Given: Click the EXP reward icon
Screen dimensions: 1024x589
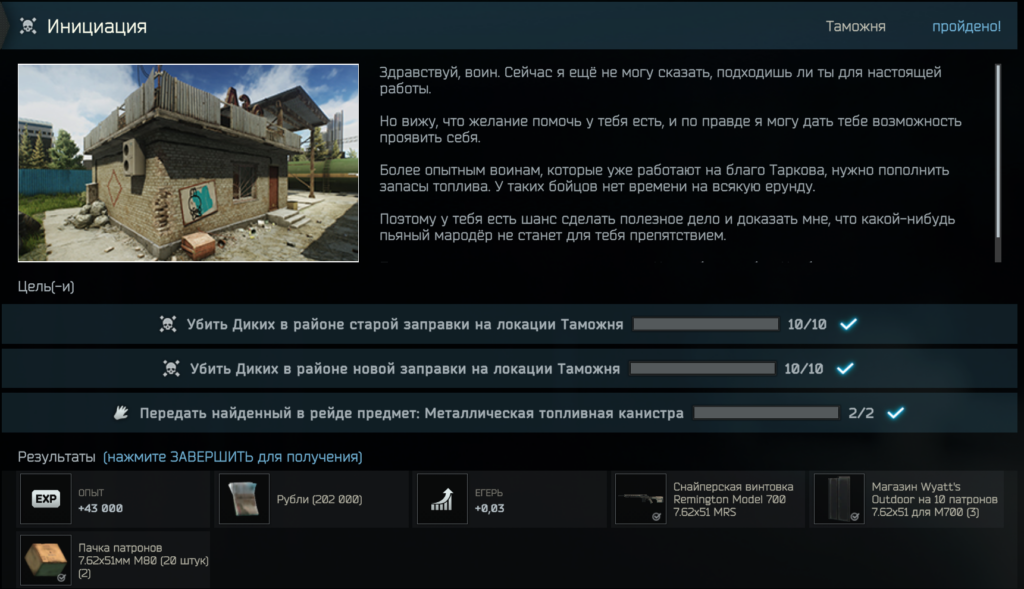Looking at the screenshot, I should (45, 499).
